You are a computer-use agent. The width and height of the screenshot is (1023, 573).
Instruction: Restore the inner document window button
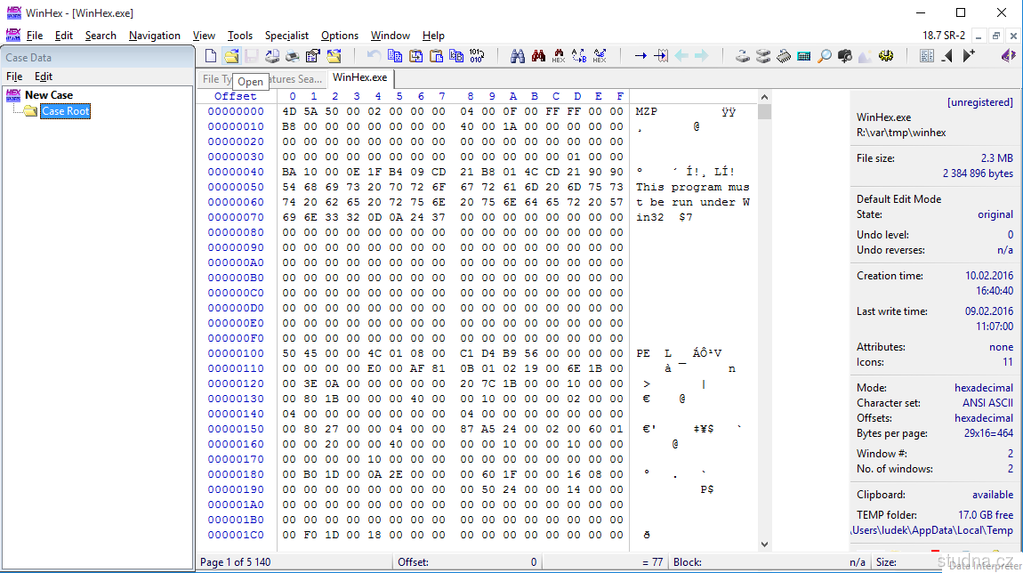click(996, 36)
